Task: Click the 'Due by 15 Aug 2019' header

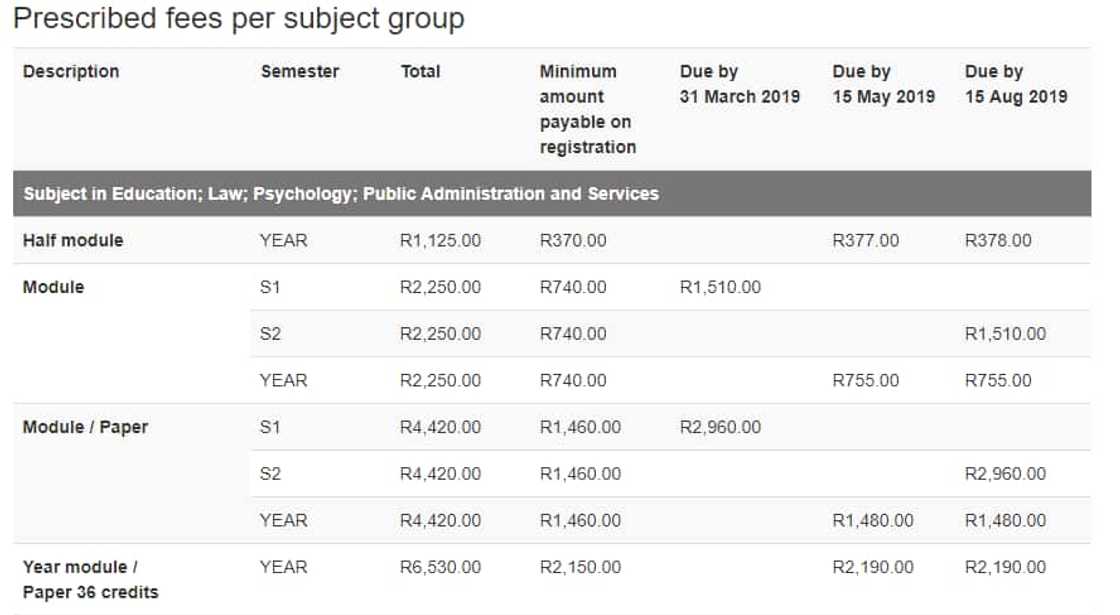Action: [x=1016, y=84]
